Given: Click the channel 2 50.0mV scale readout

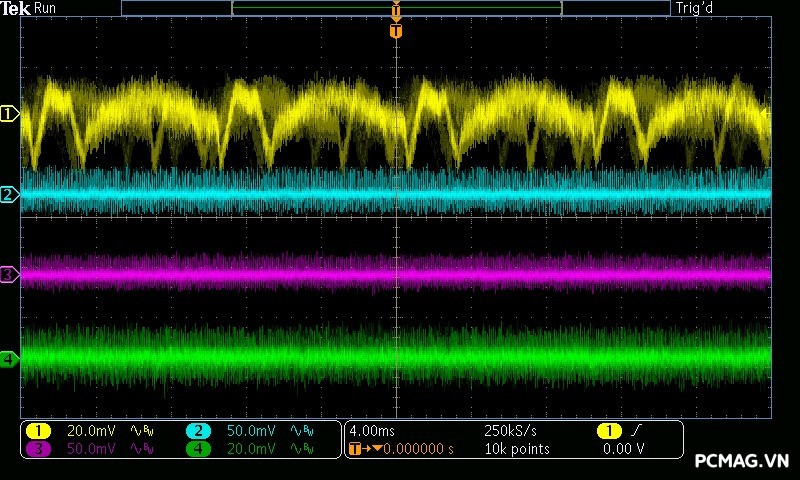Looking at the screenshot, I should coord(251,431).
